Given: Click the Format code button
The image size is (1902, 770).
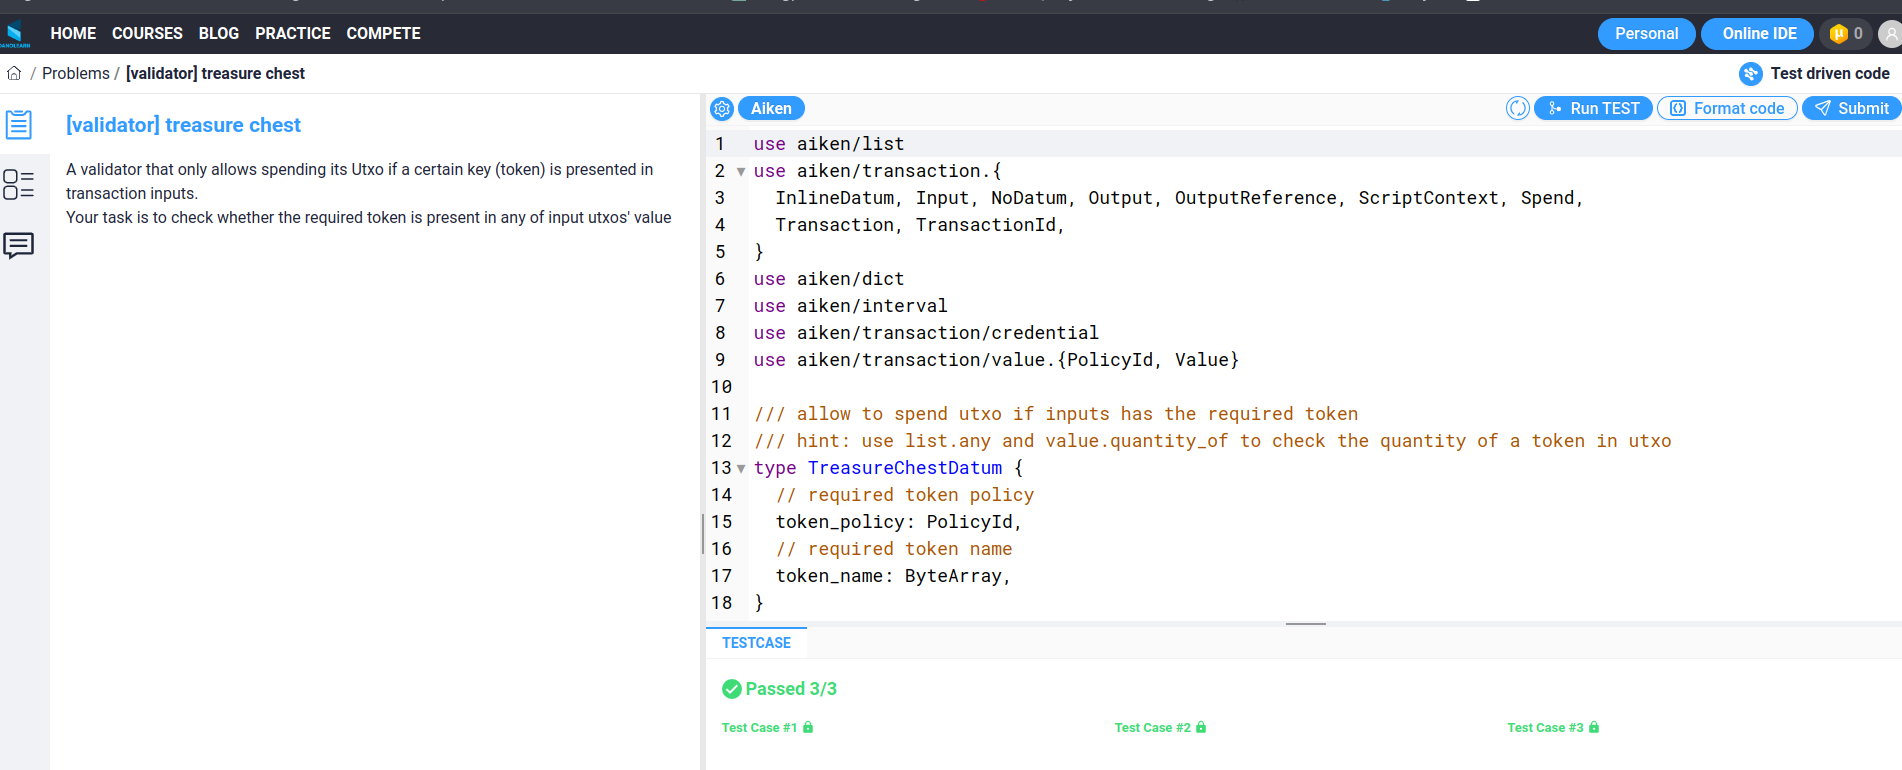Looking at the screenshot, I should tap(1727, 109).
